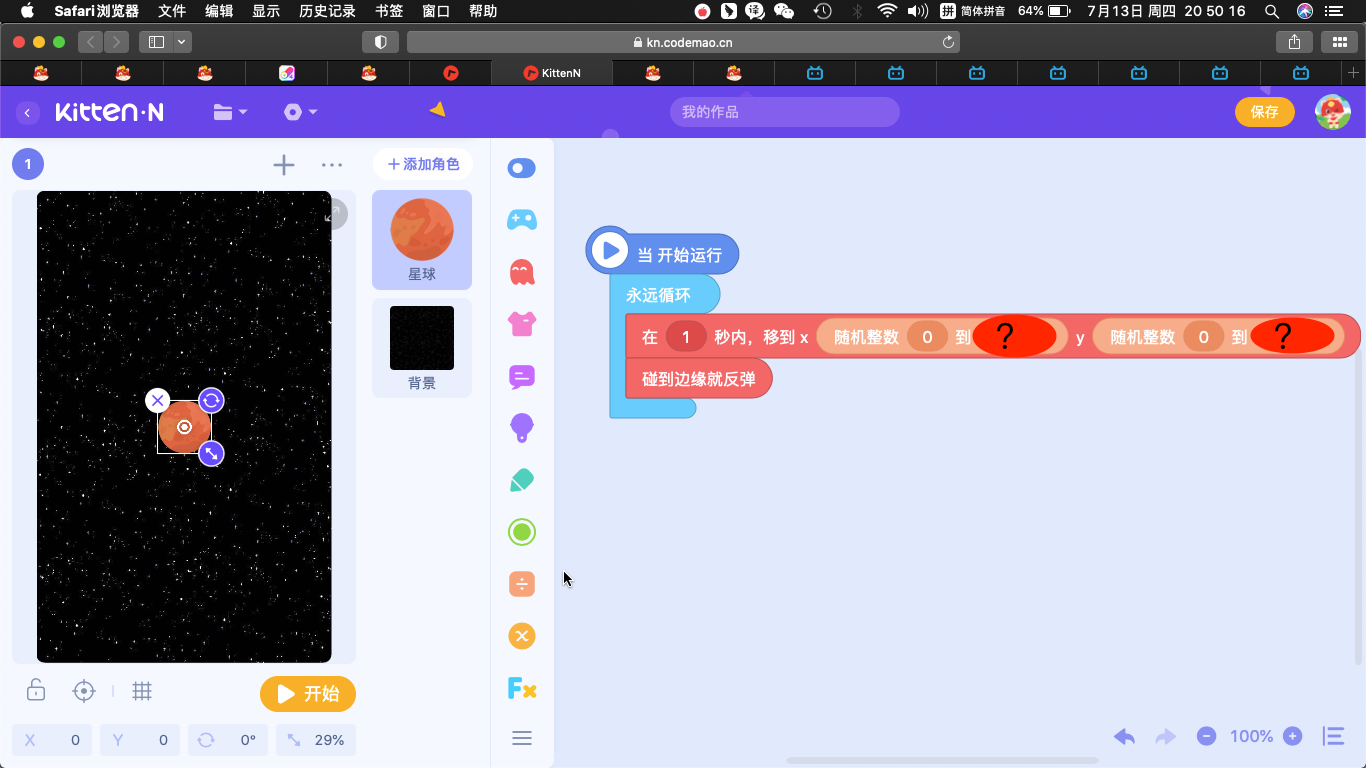This screenshot has height=768, width=1366.
Task: Open the light bulb sensing category
Action: 522,428
